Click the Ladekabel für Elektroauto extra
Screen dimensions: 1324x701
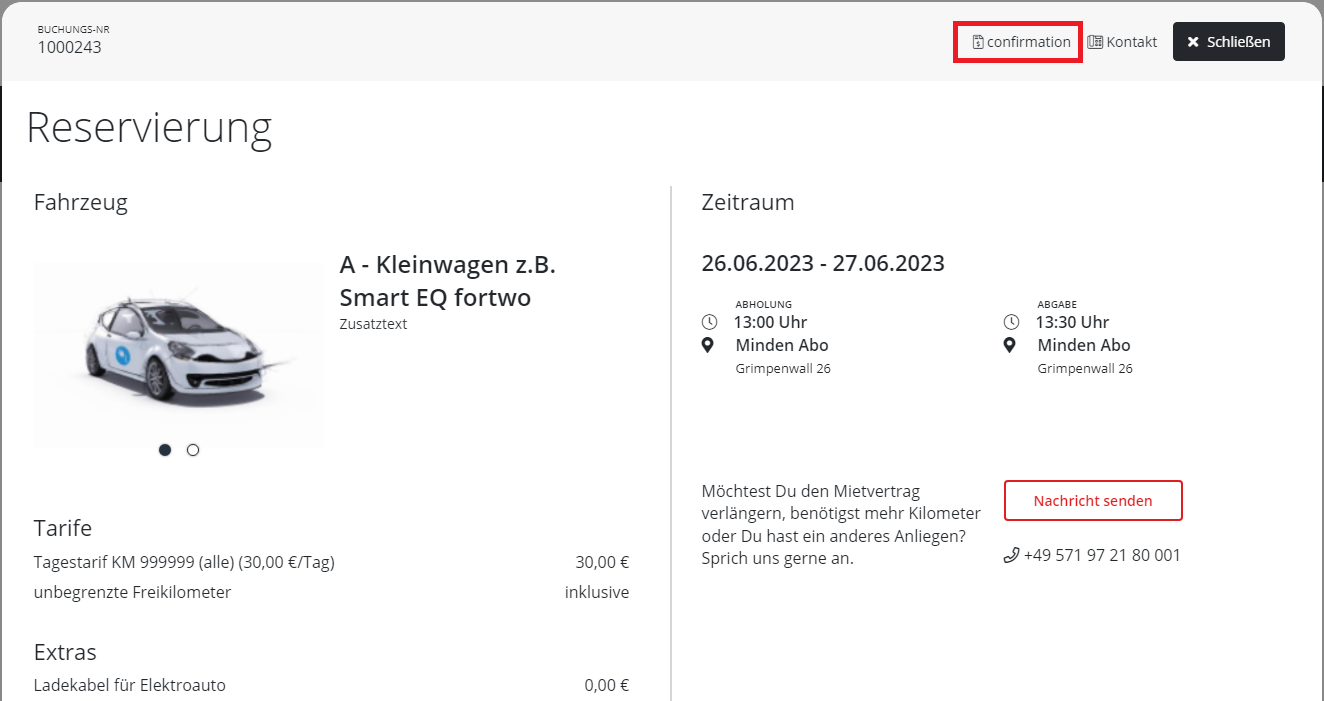(x=130, y=685)
